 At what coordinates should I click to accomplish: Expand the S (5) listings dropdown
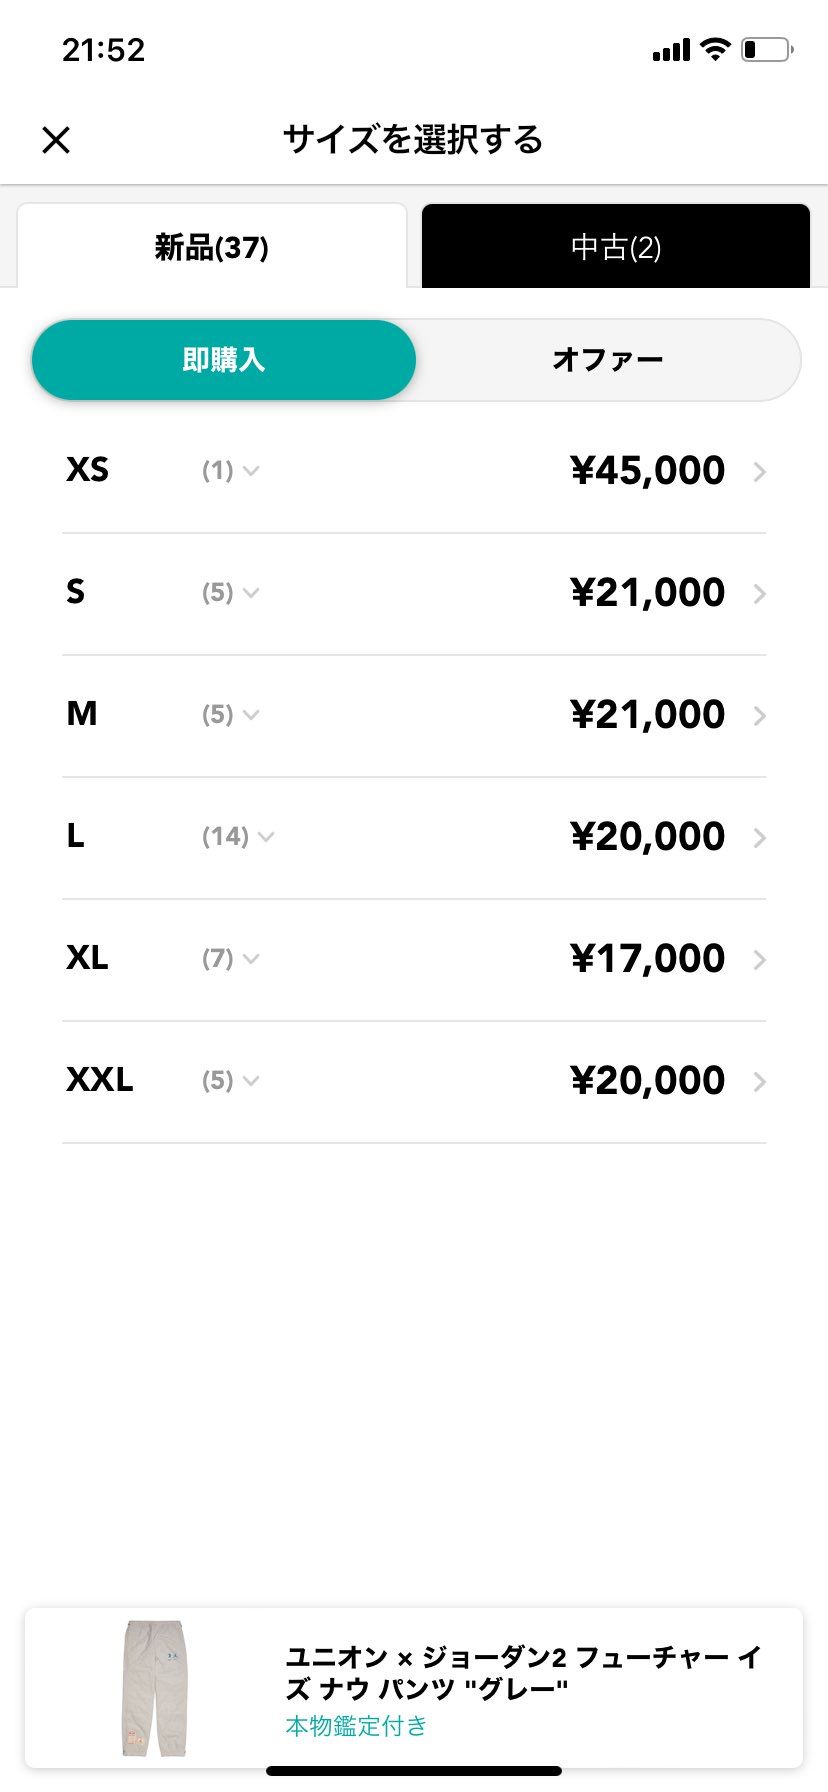tap(231, 592)
